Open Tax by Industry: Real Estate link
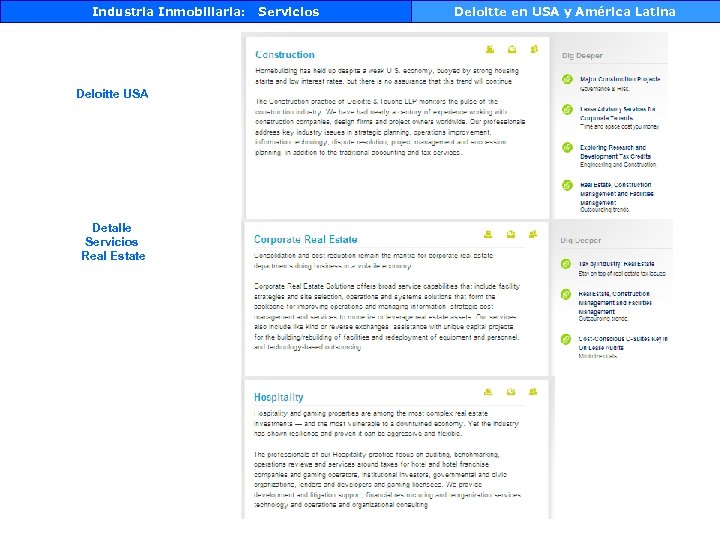Screen dimensions: 720x540 [x=616, y=264]
